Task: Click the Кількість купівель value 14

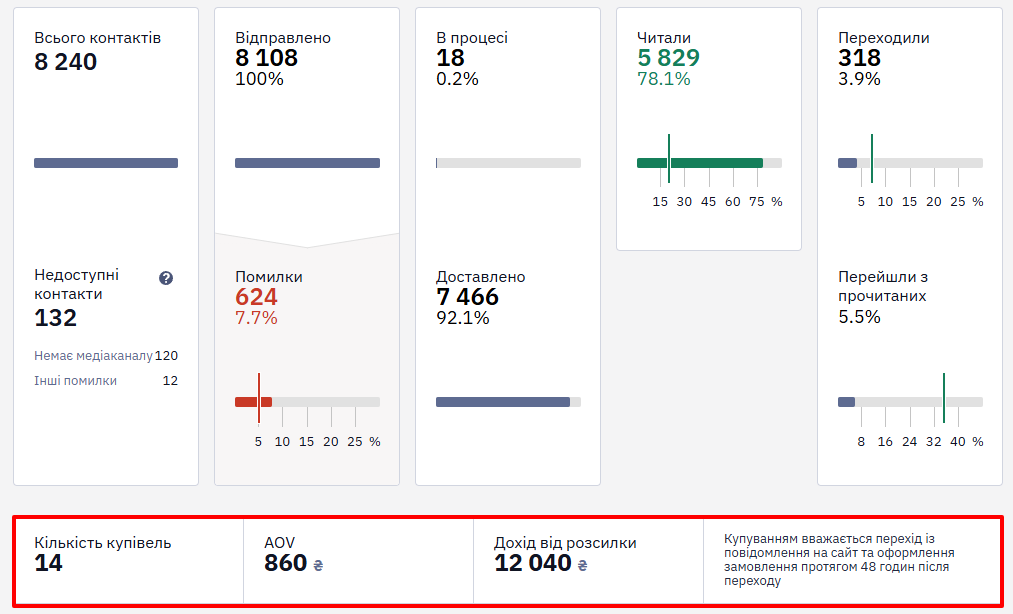Action: tap(48, 564)
